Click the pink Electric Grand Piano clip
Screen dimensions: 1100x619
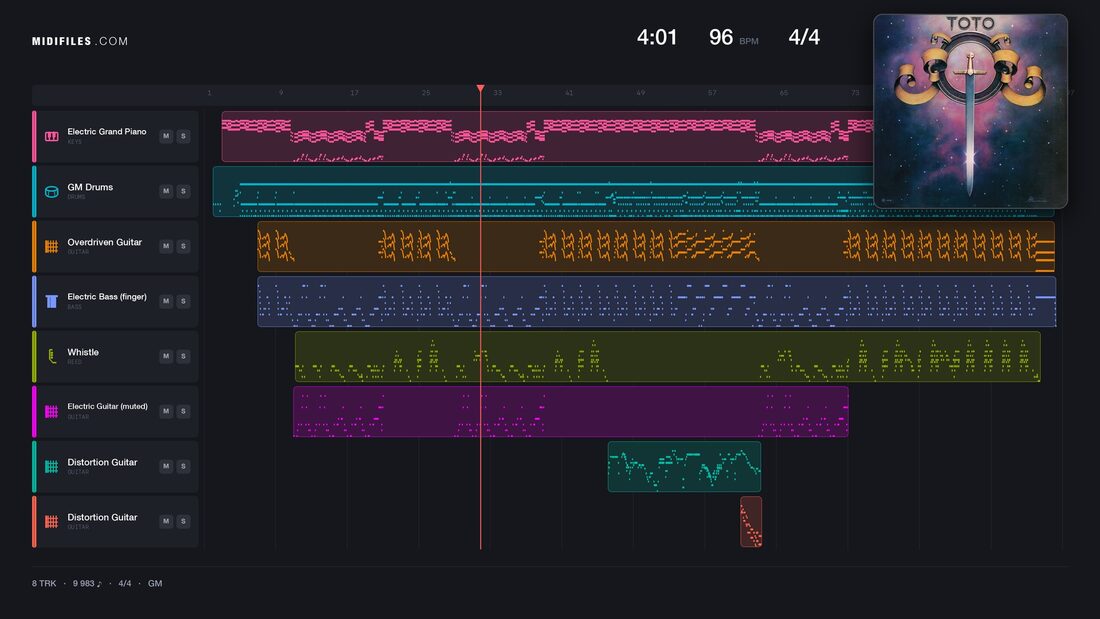click(547, 137)
